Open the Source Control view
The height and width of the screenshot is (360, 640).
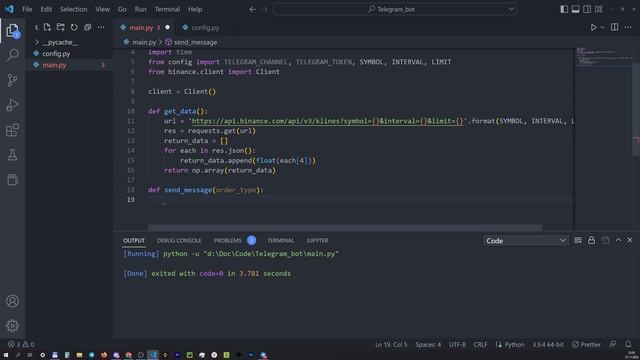pos(13,80)
